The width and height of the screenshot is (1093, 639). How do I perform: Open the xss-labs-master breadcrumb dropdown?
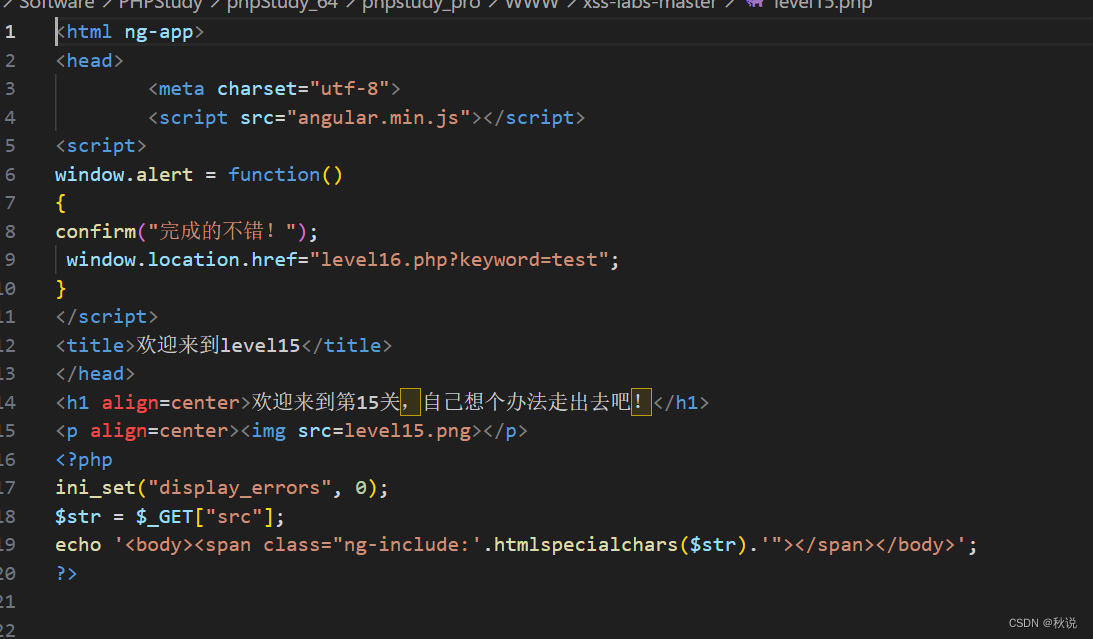tap(650, 5)
